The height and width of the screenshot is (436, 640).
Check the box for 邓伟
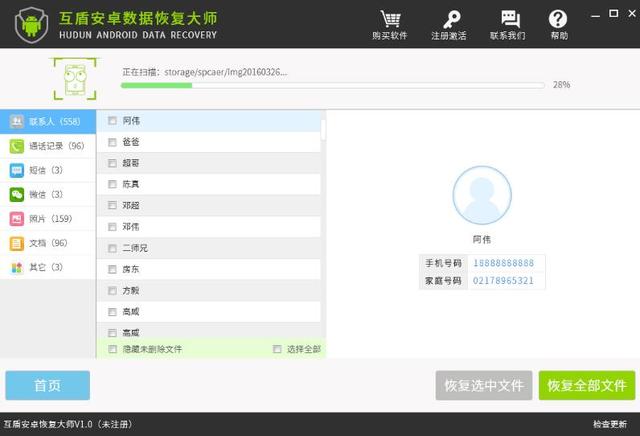[112, 227]
